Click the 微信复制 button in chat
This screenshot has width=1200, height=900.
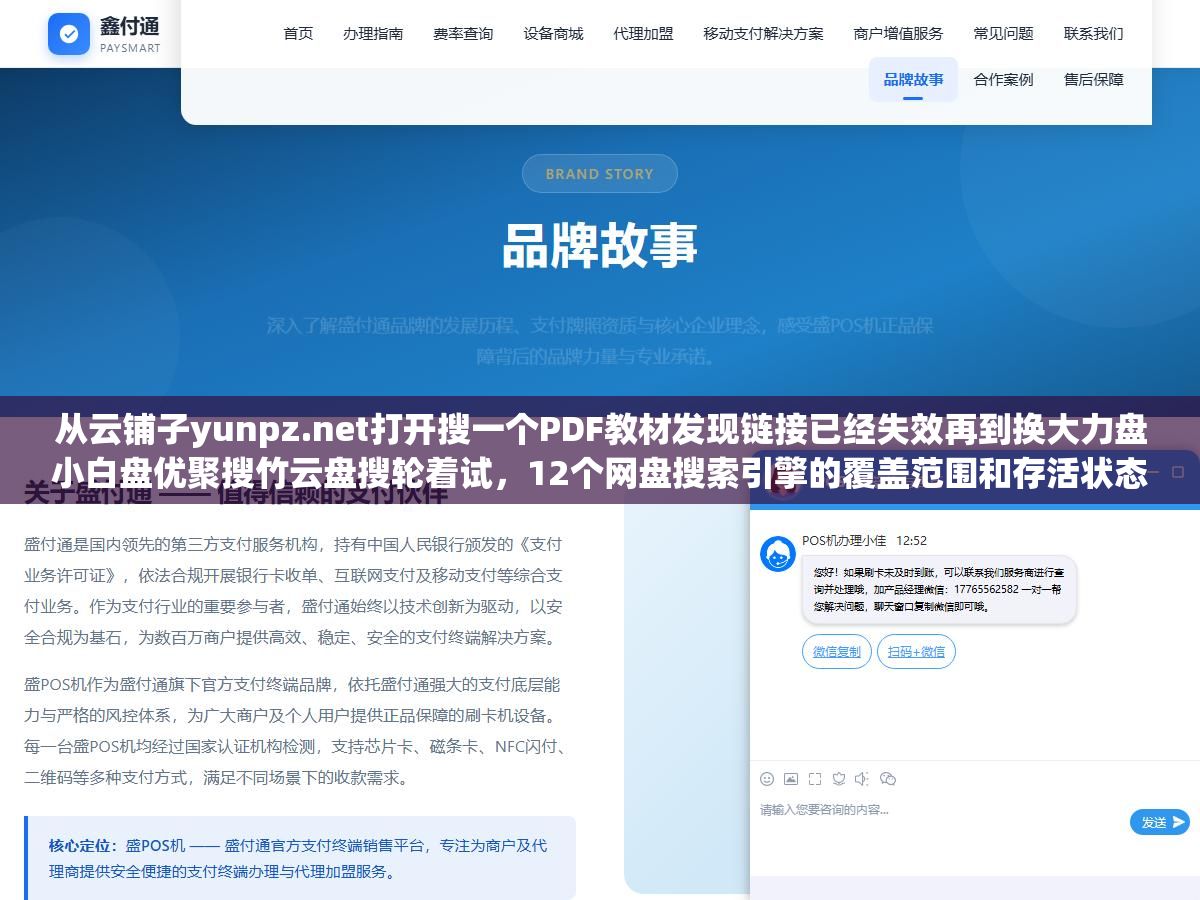(836, 651)
